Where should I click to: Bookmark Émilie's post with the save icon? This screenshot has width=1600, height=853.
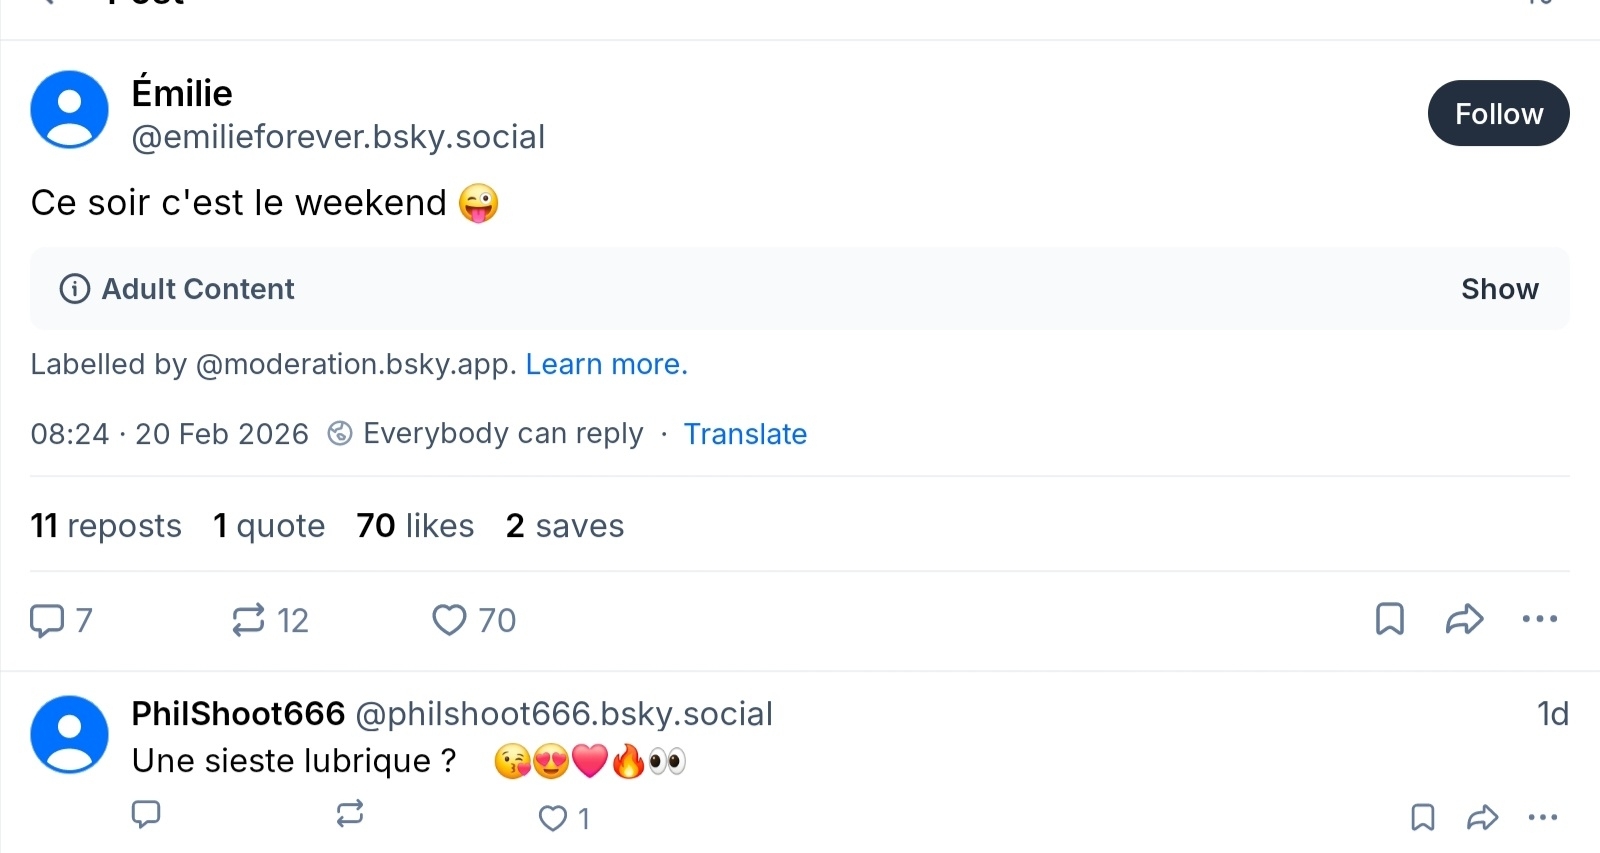1390,619
